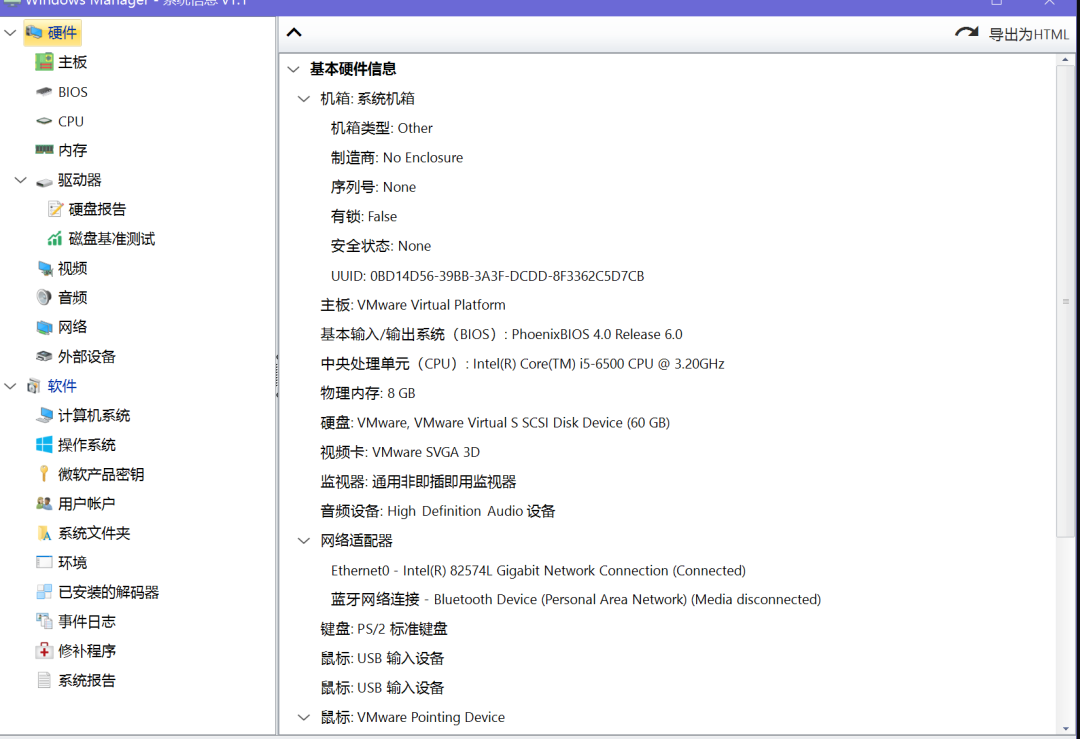
Task: Click the 视频卡: VMware SVGA 3D row
Action: click(x=400, y=452)
